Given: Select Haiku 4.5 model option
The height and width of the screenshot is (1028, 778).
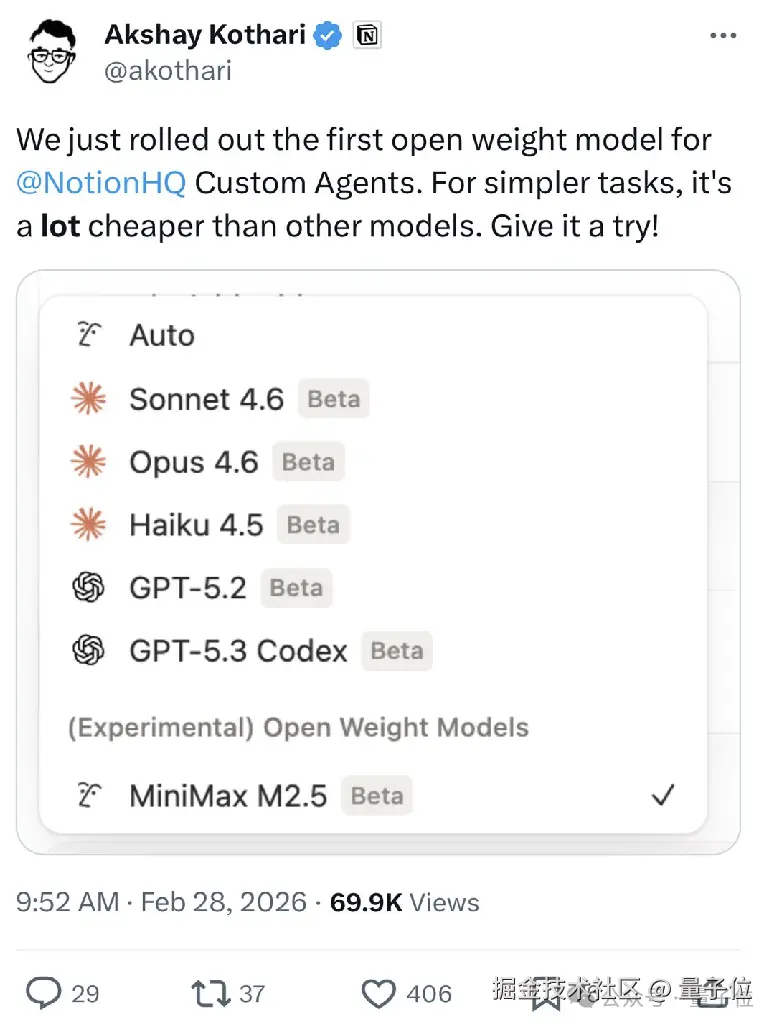Looking at the screenshot, I should (196, 525).
